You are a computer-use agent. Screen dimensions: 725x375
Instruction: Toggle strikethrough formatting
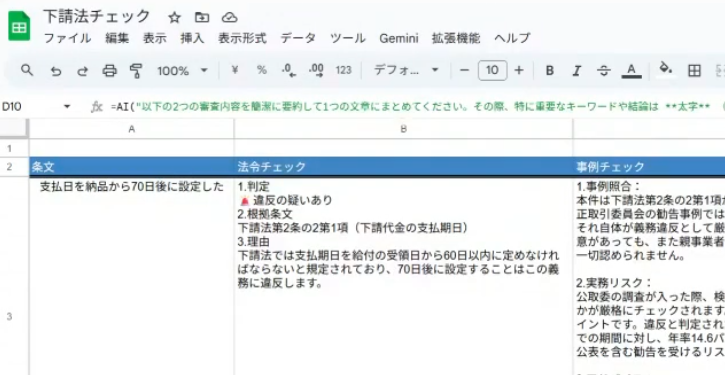tap(603, 71)
